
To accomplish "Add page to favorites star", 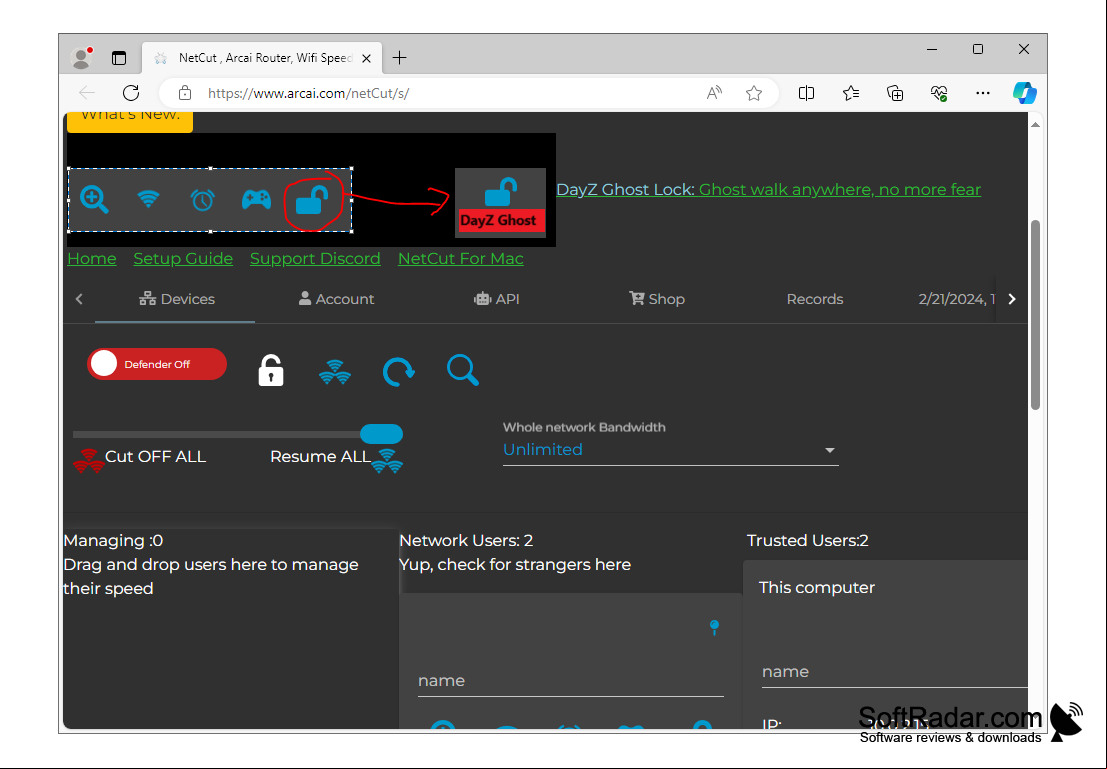I will point(754,93).
